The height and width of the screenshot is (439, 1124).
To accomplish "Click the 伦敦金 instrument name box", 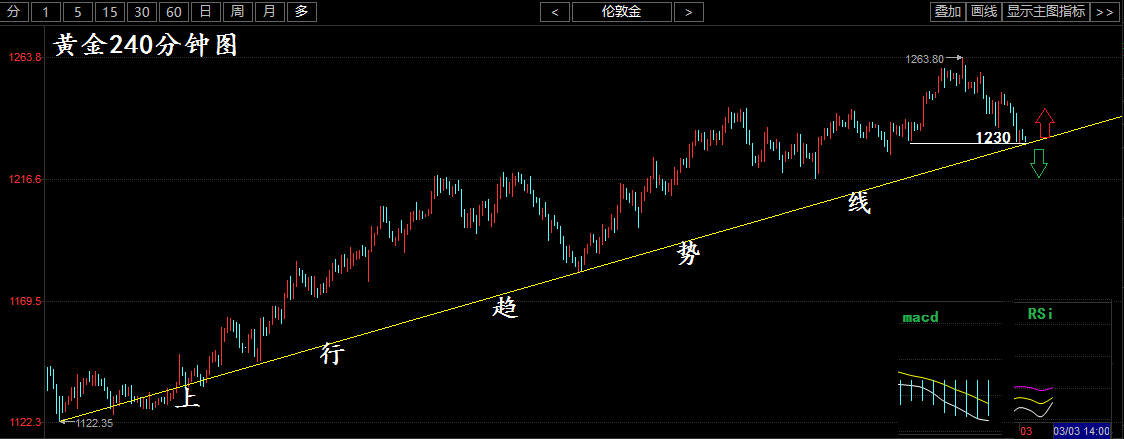I will pos(621,12).
